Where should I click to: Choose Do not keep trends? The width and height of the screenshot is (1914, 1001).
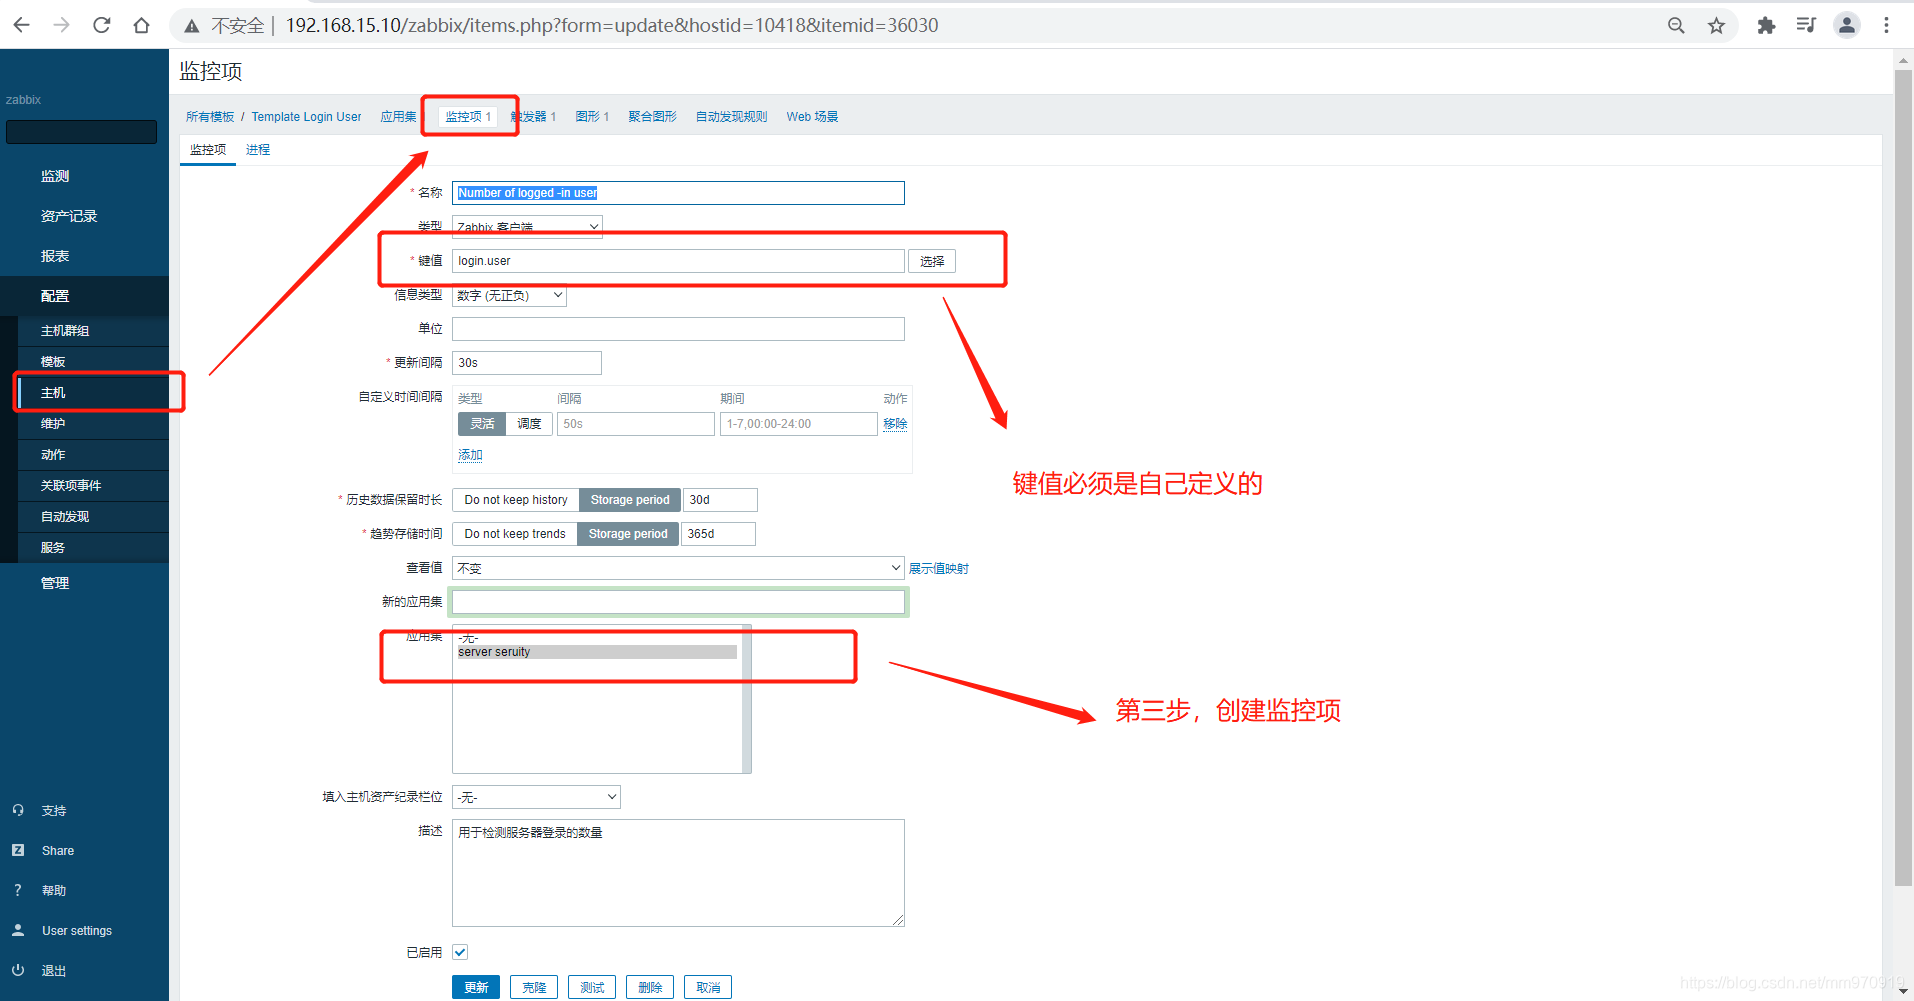(x=515, y=534)
